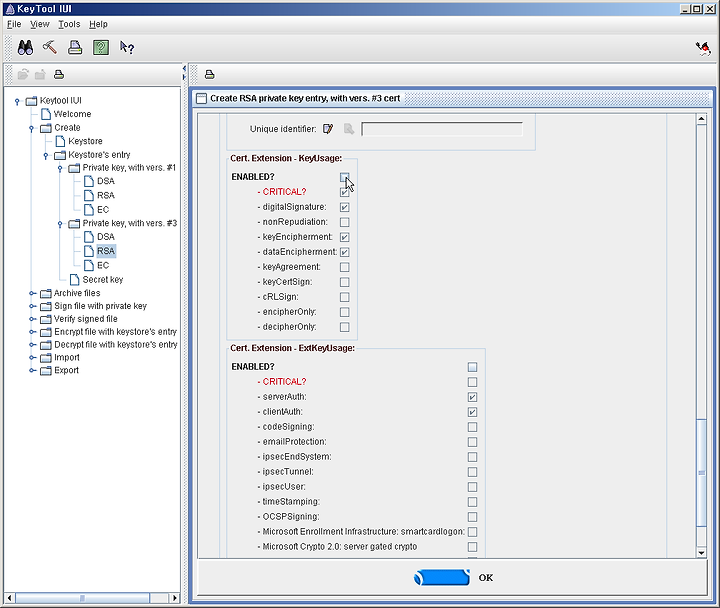Image resolution: width=720 pixels, height=608 pixels.
Task: Click the Secret key document icon
Action: pos(74,280)
